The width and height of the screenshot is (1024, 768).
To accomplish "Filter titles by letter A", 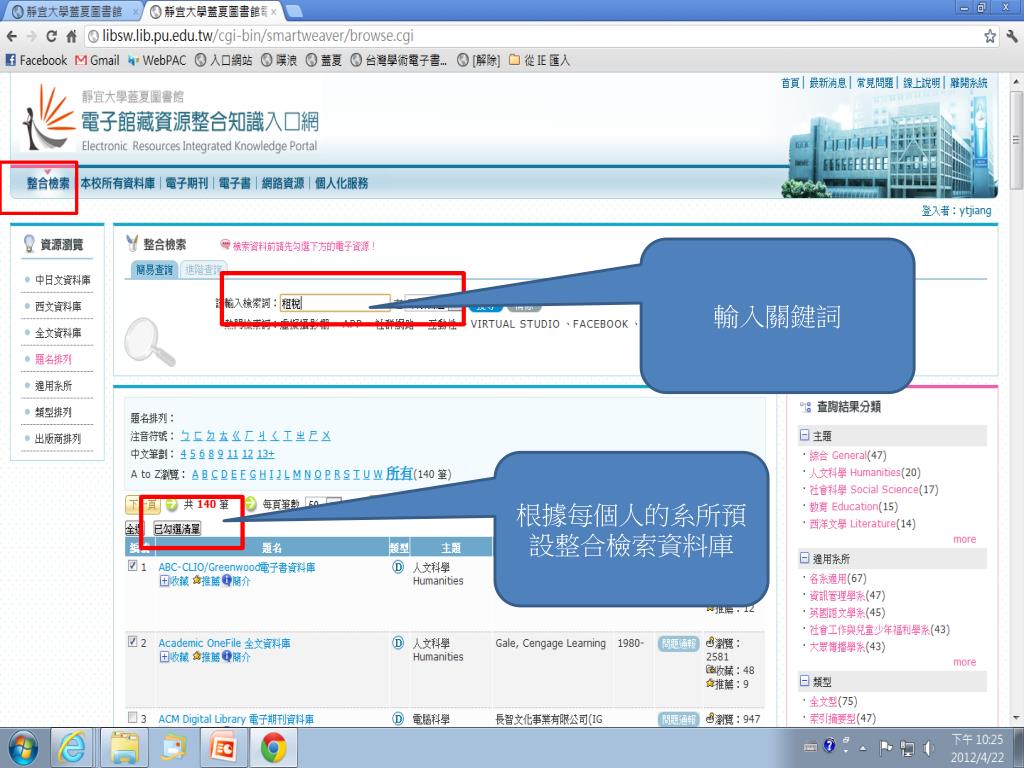I will tap(195, 474).
